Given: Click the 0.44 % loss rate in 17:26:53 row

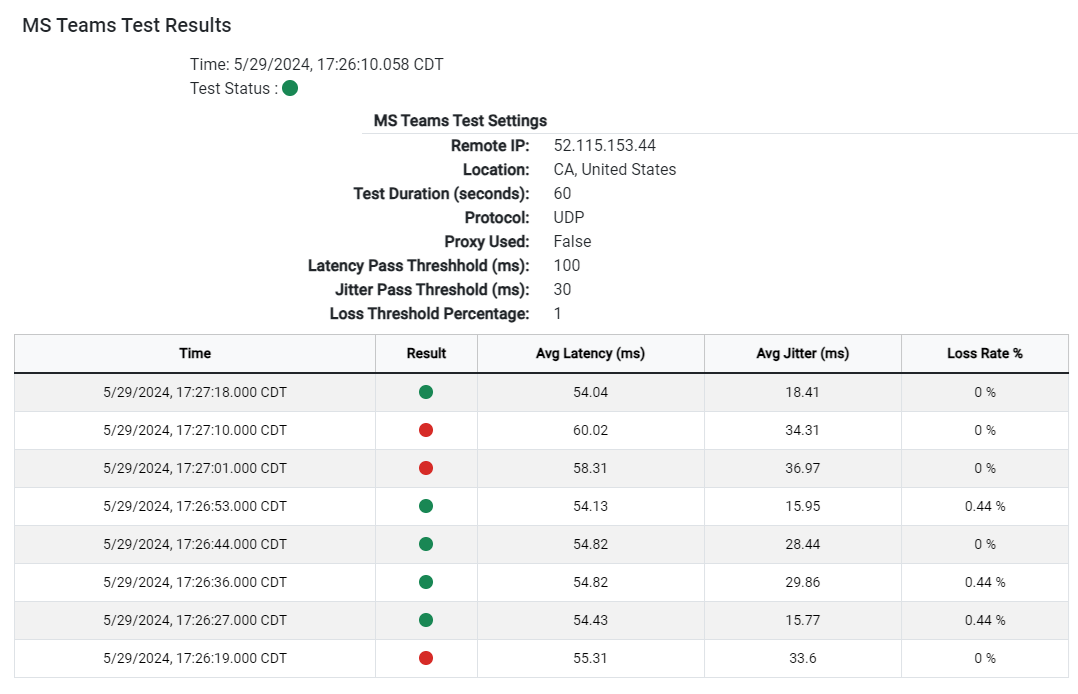Looking at the screenshot, I should (985, 506).
